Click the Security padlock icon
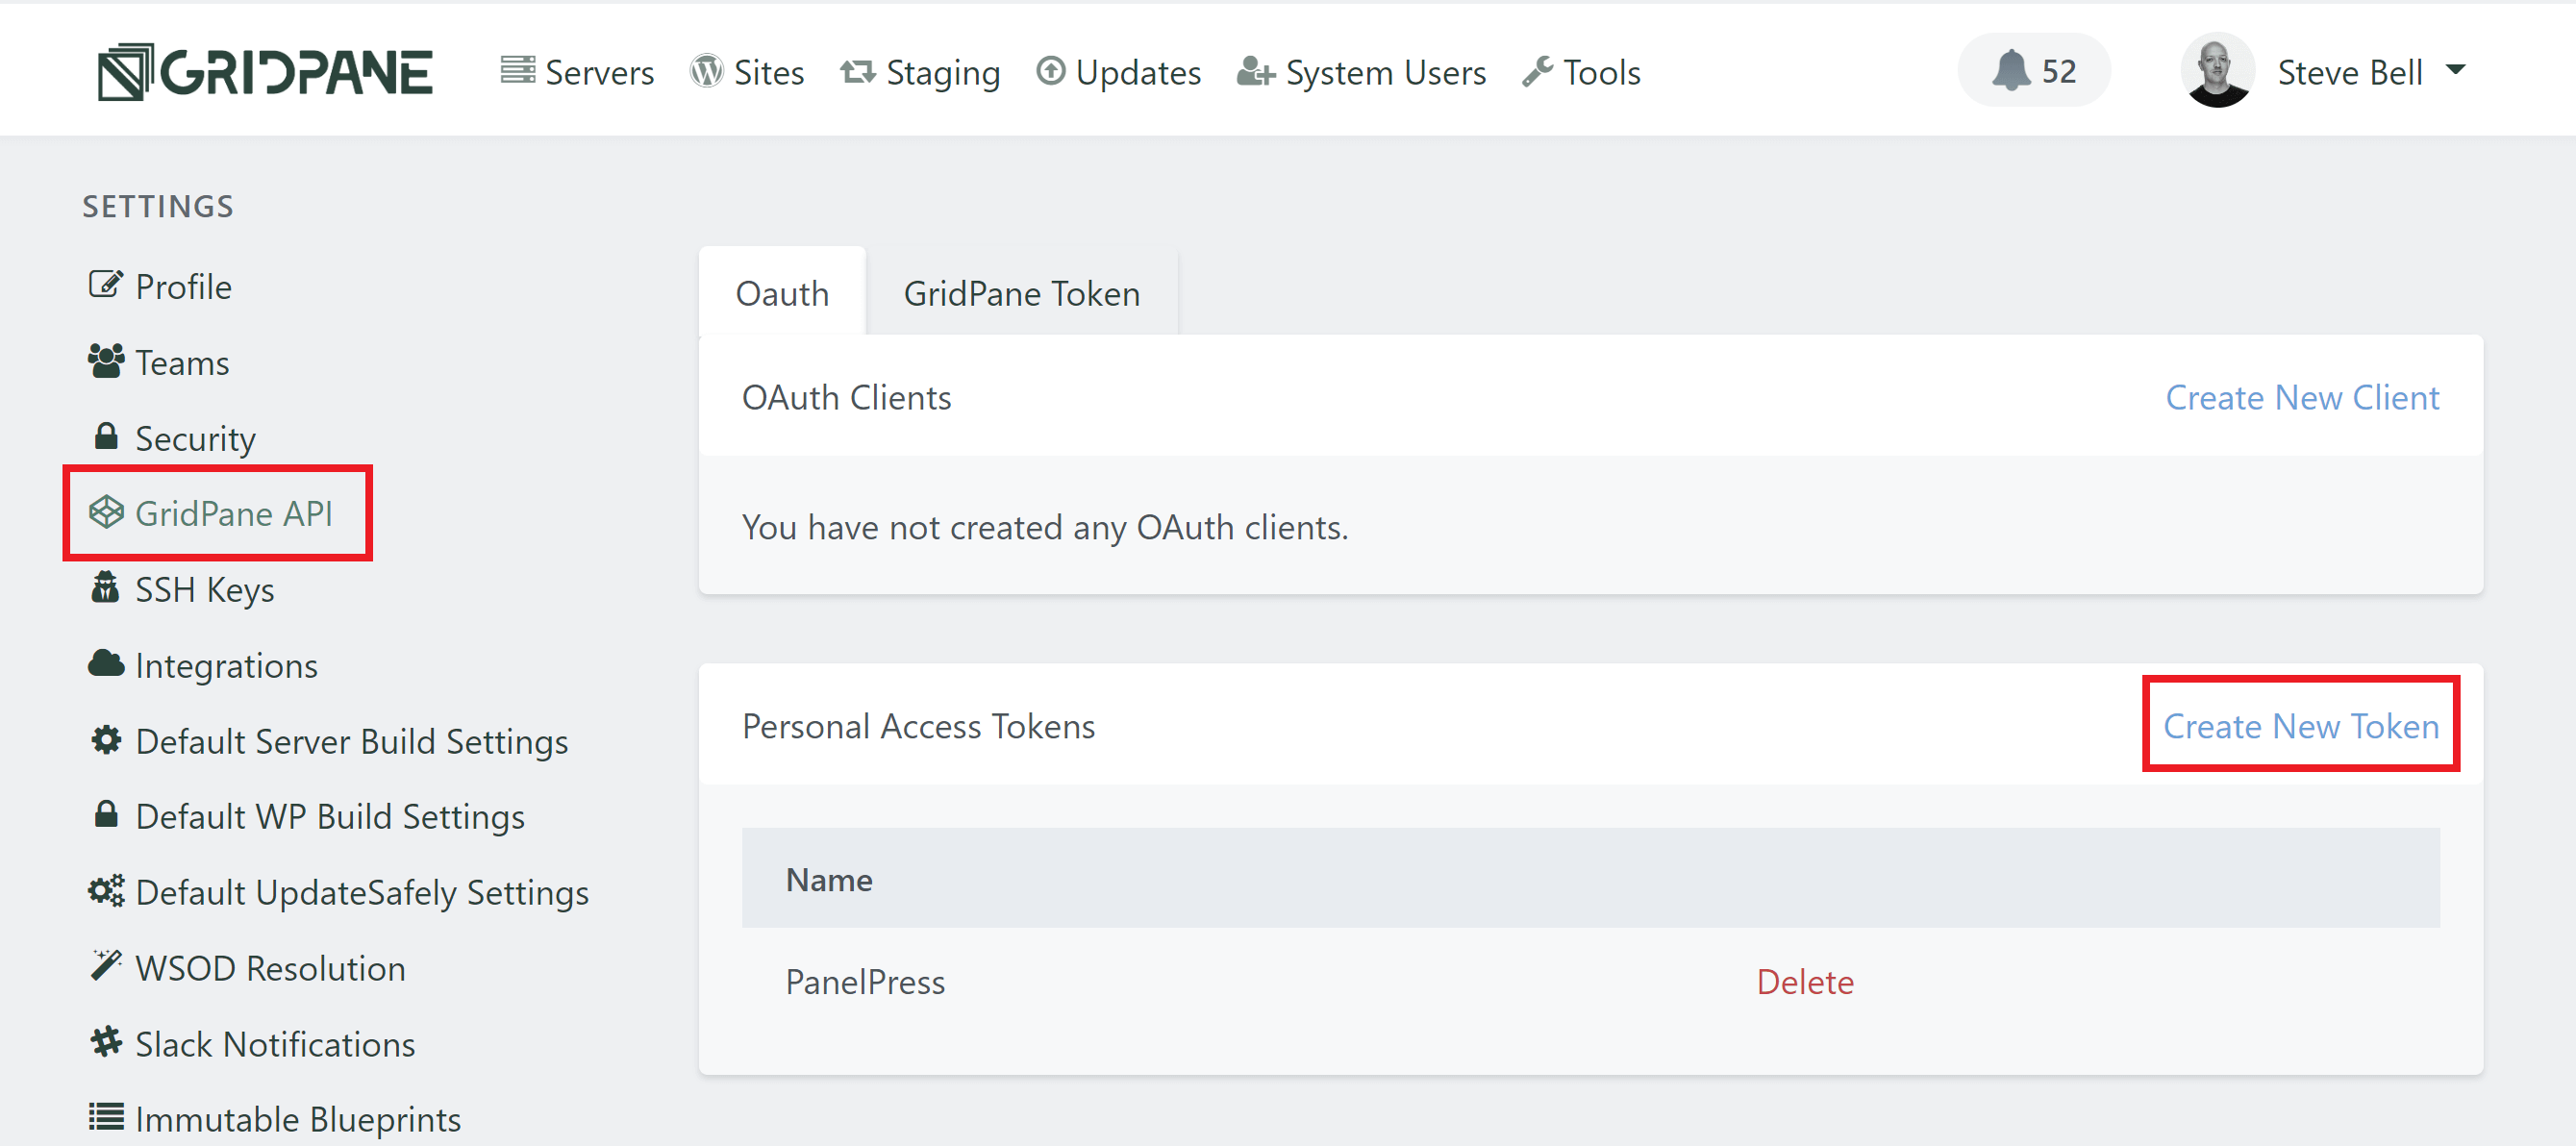 [x=106, y=436]
